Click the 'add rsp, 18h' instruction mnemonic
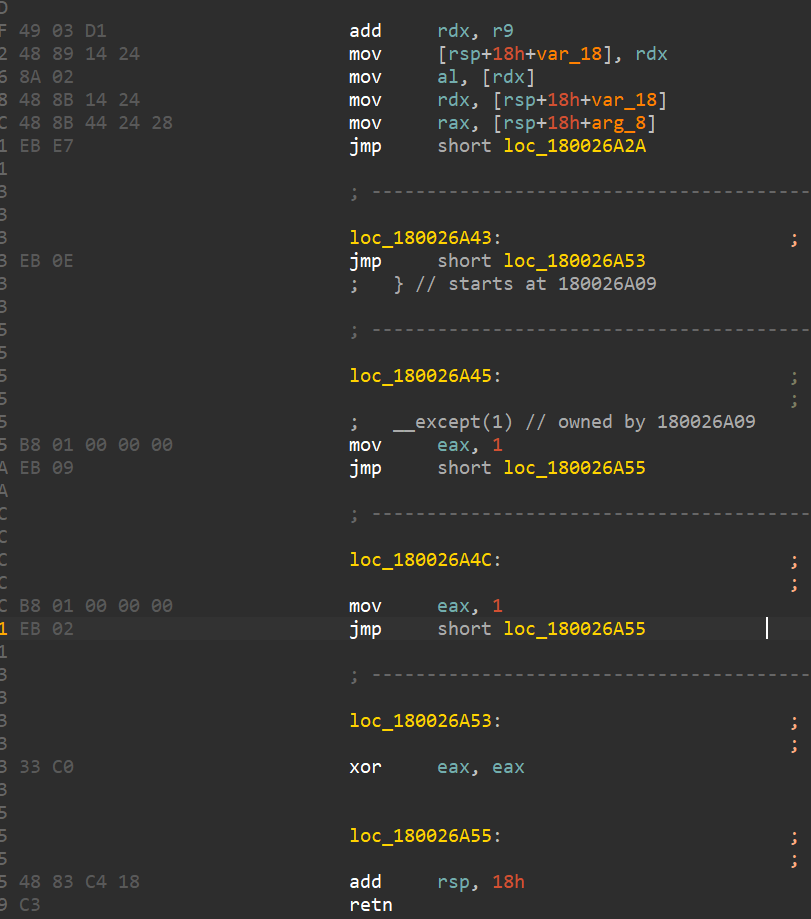 pyautogui.click(x=366, y=881)
